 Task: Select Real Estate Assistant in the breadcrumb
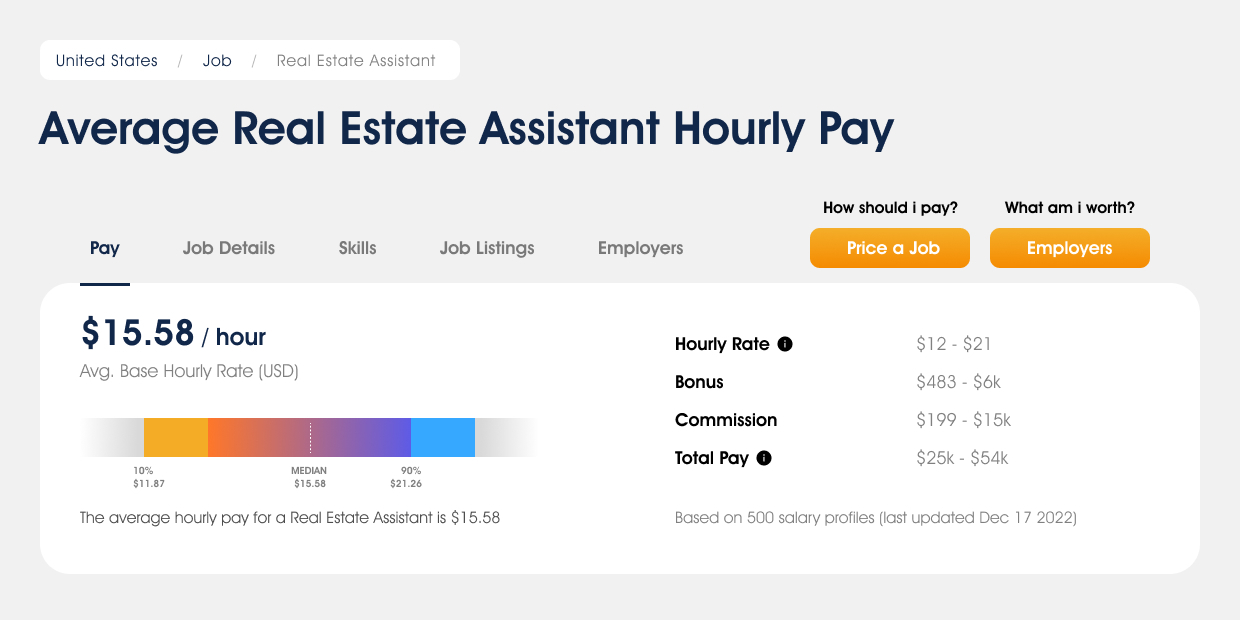click(356, 60)
